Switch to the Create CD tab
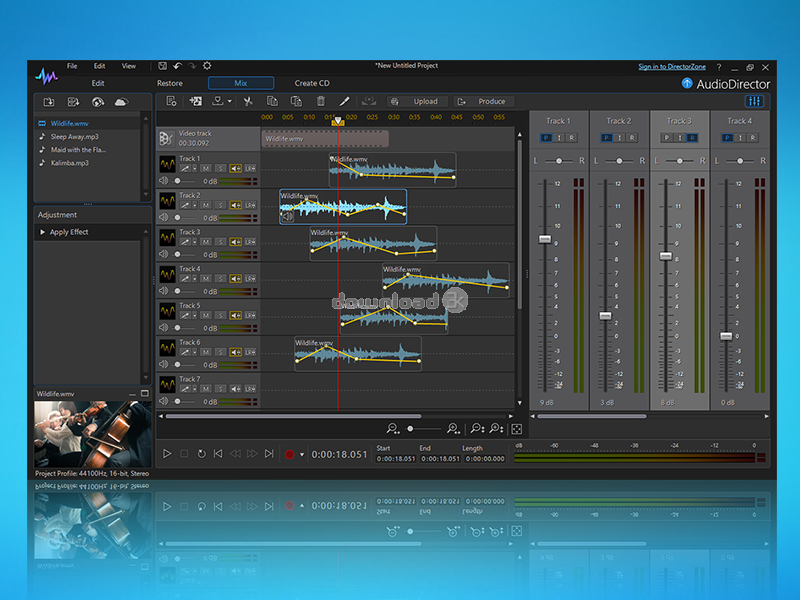The image size is (800, 600). [x=312, y=83]
